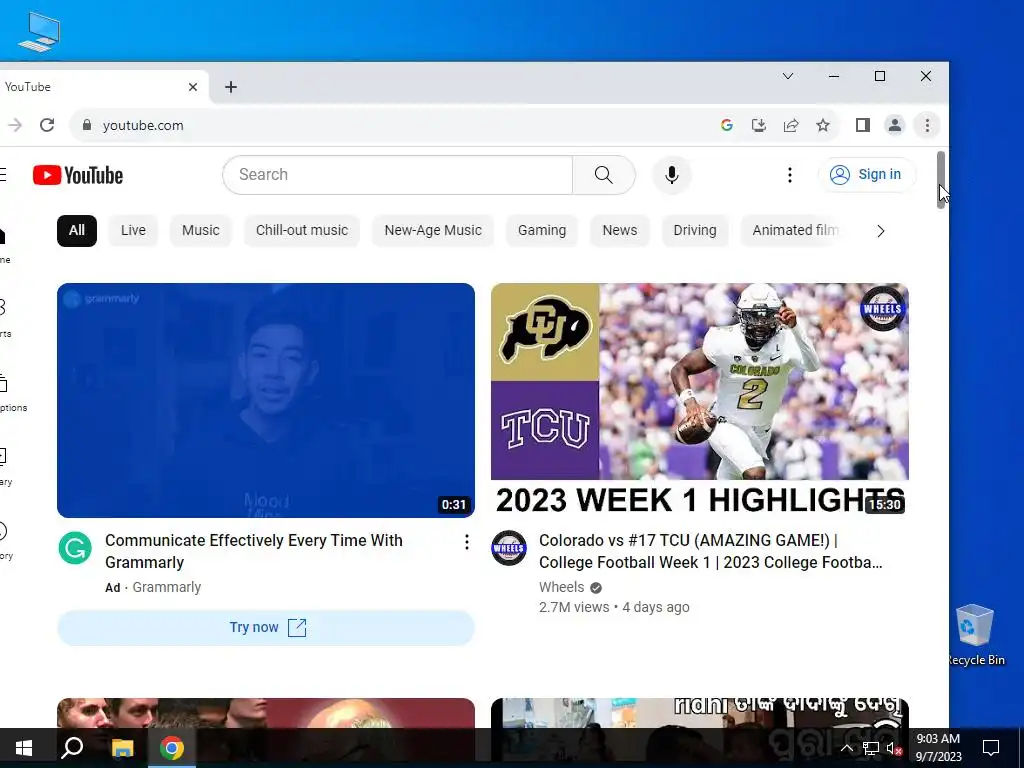Open "Colorado vs #17 TCU" video title
The width and height of the screenshot is (1024, 768).
[711, 551]
